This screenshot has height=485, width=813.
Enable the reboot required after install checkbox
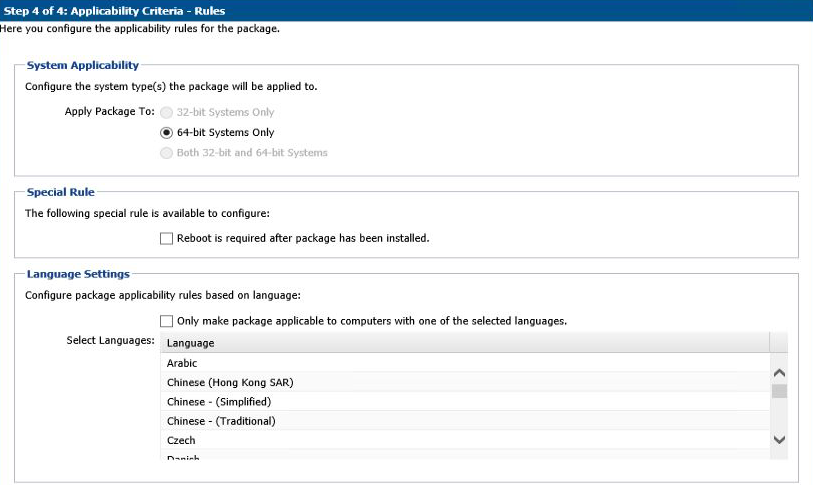167,238
